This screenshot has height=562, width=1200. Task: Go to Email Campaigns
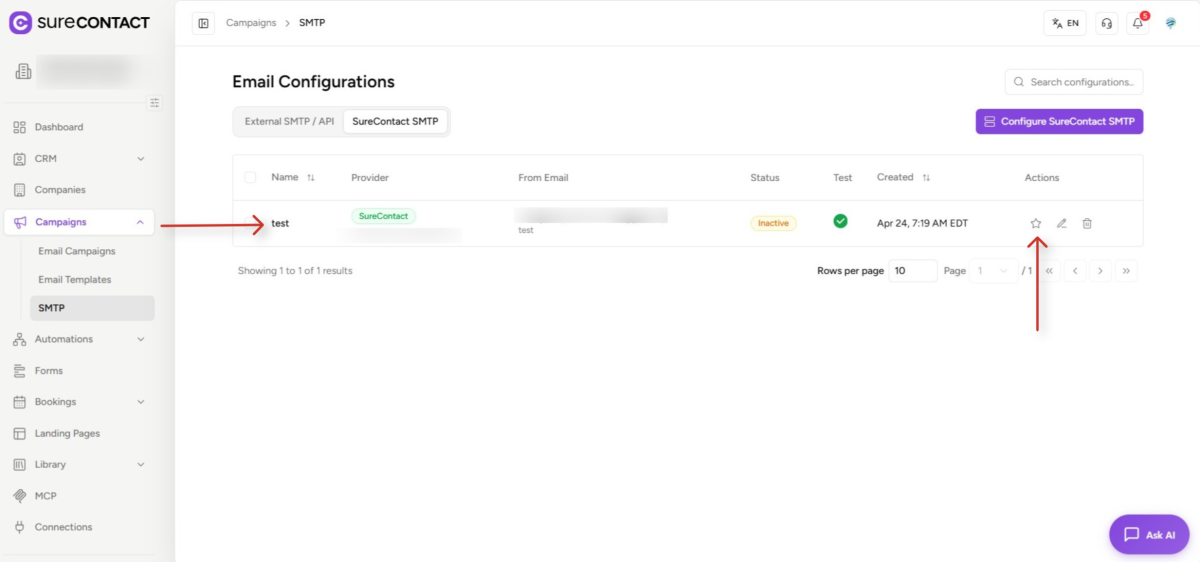click(x=77, y=251)
